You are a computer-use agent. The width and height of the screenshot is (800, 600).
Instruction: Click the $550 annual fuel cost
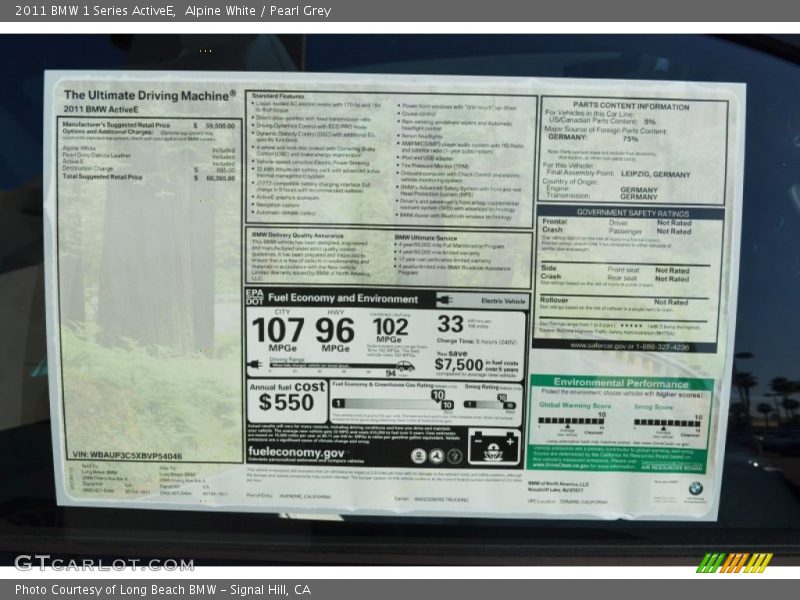[x=286, y=402]
